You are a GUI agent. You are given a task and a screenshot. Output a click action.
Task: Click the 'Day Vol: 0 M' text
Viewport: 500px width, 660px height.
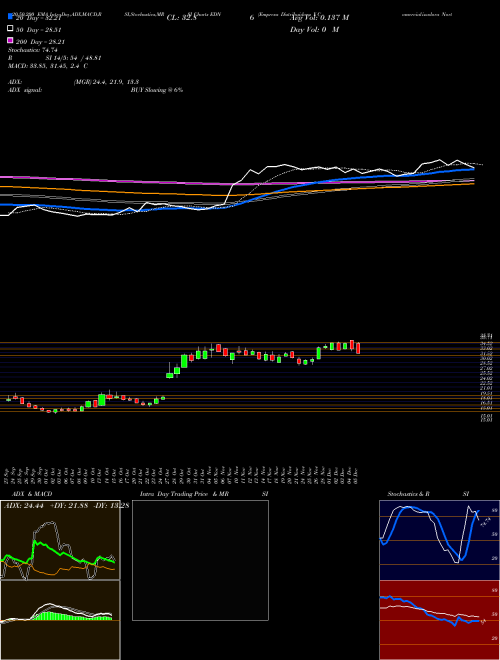pyautogui.click(x=314, y=30)
